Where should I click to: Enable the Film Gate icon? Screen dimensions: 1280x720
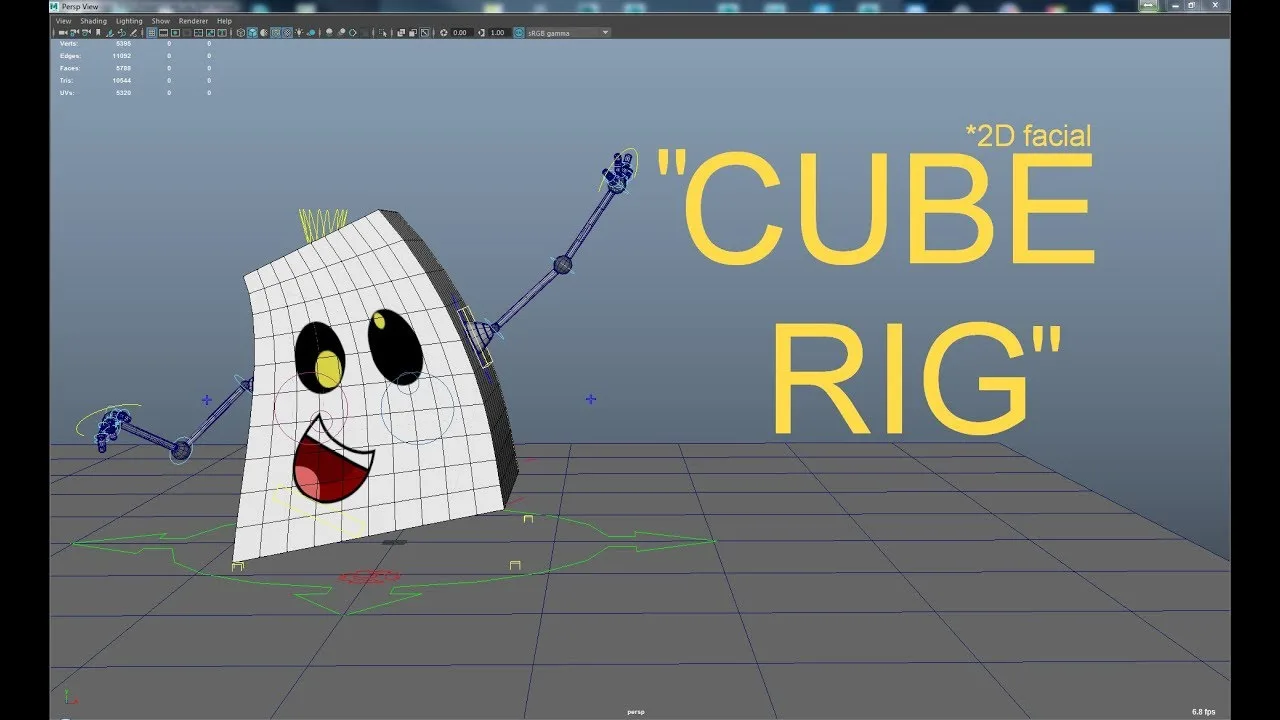[163, 32]
